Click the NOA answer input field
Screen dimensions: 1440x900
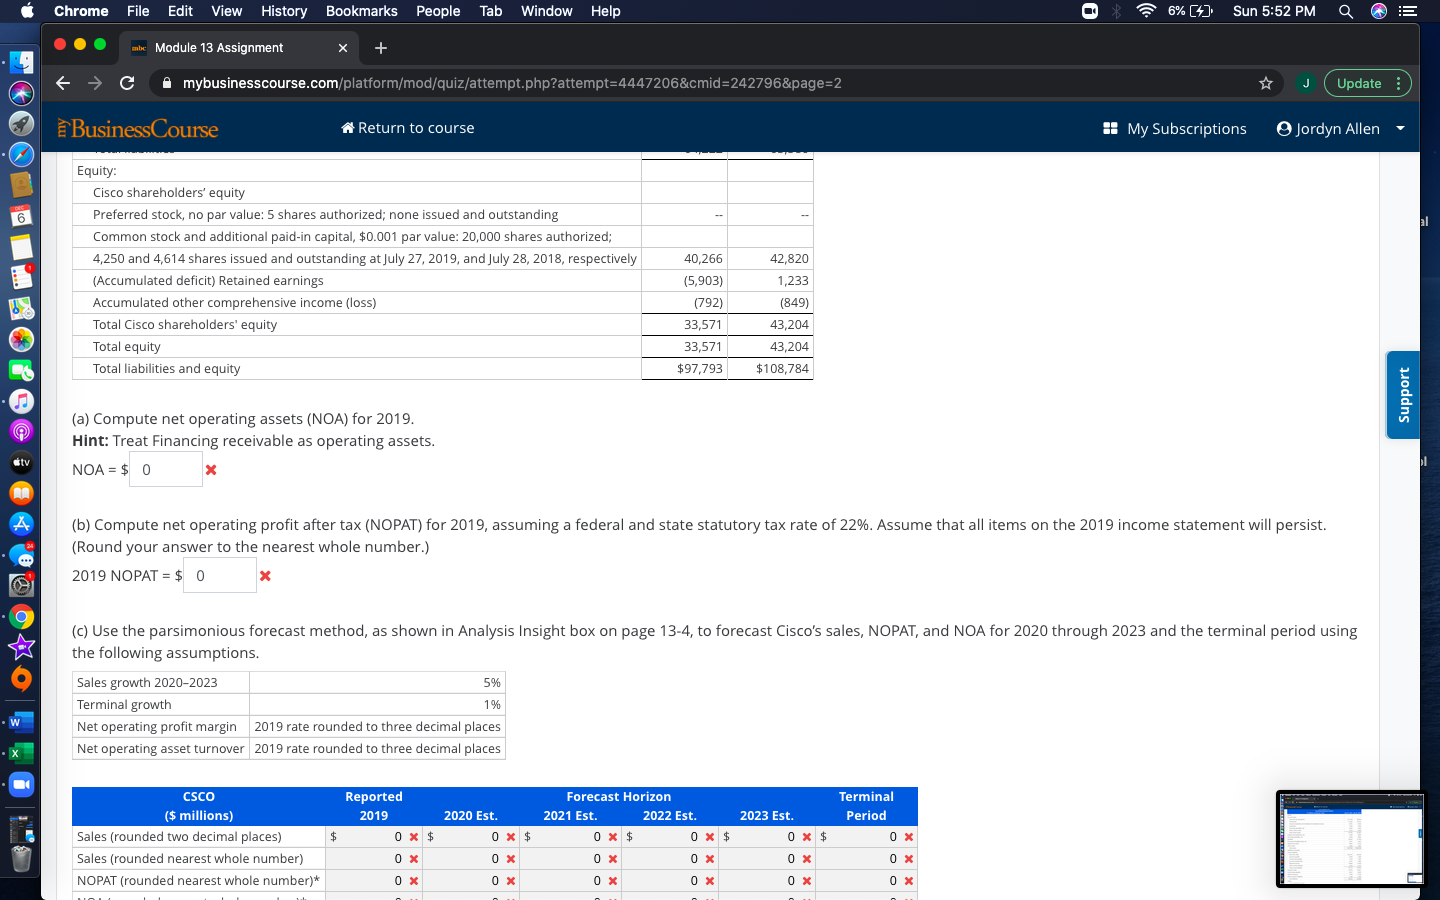click(165, 469)
